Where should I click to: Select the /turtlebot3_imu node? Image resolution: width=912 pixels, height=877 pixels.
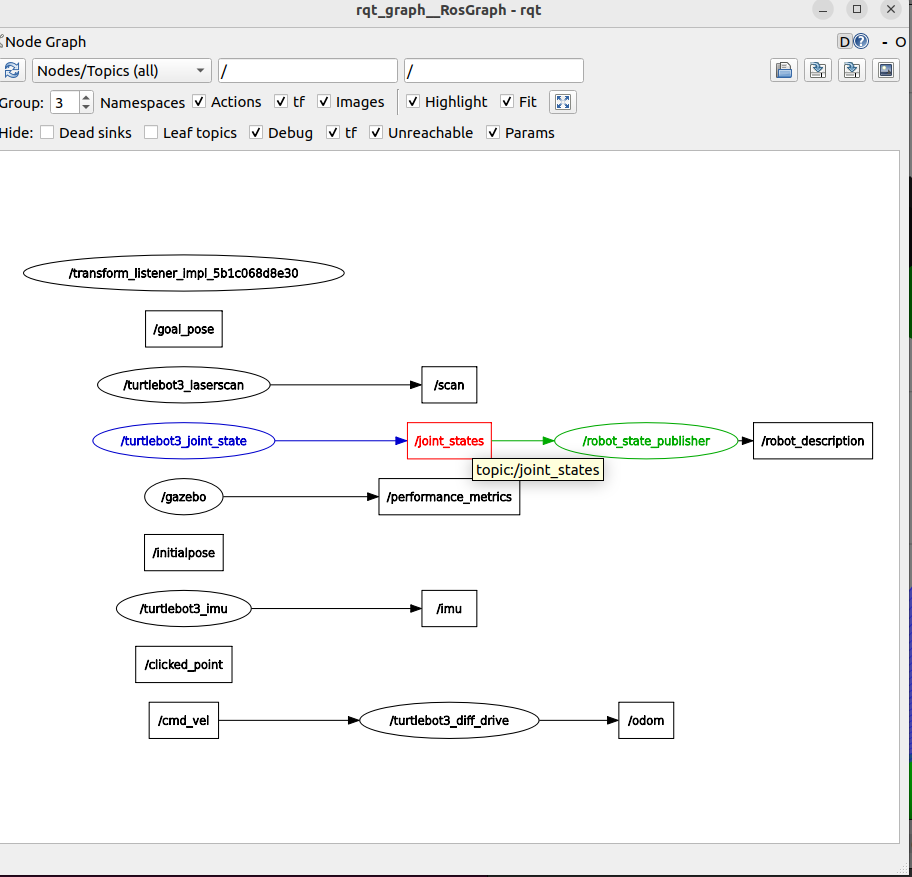pyautogui.click(x=184, y=608)
